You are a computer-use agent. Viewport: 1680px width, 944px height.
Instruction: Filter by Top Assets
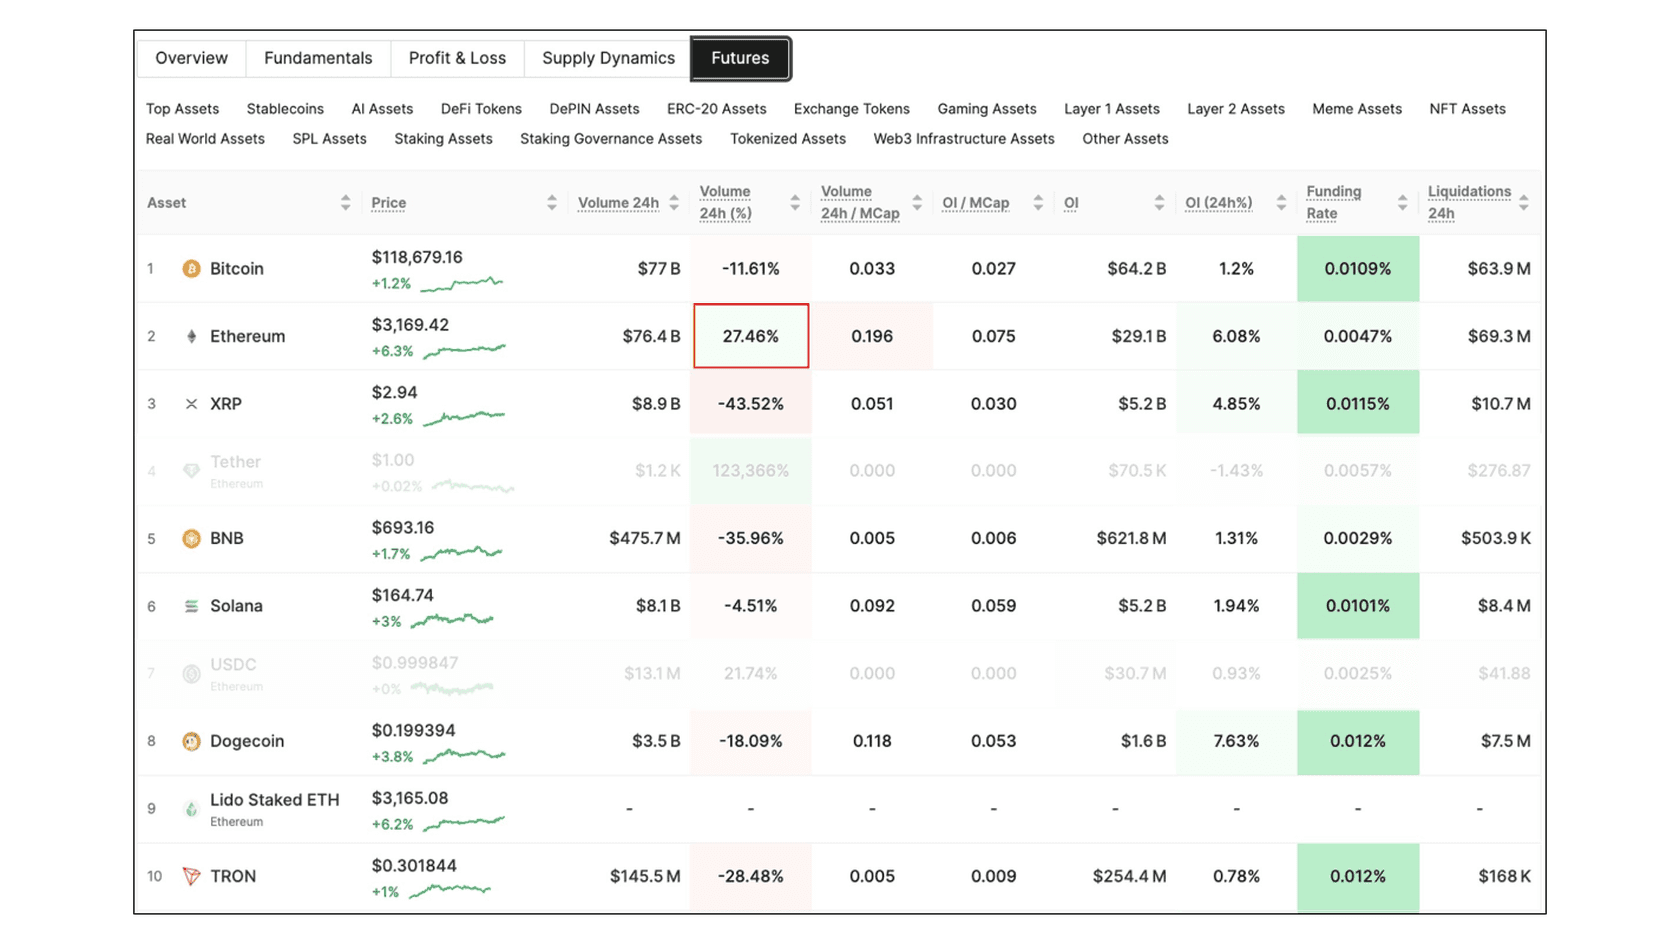tap(182, 109)
